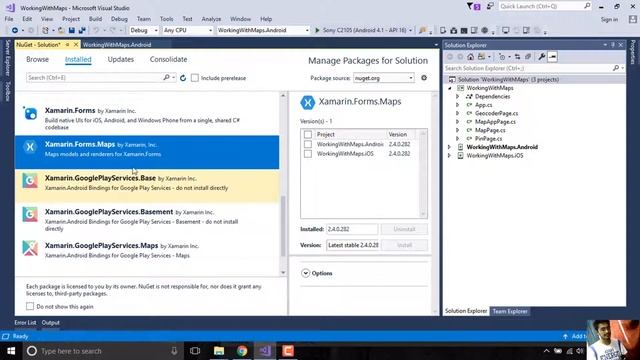Image resolution: width=640 pixels, height=360 pixels.
Task: Click the green Start debugging arrow
Action: (x=317, y=30)
